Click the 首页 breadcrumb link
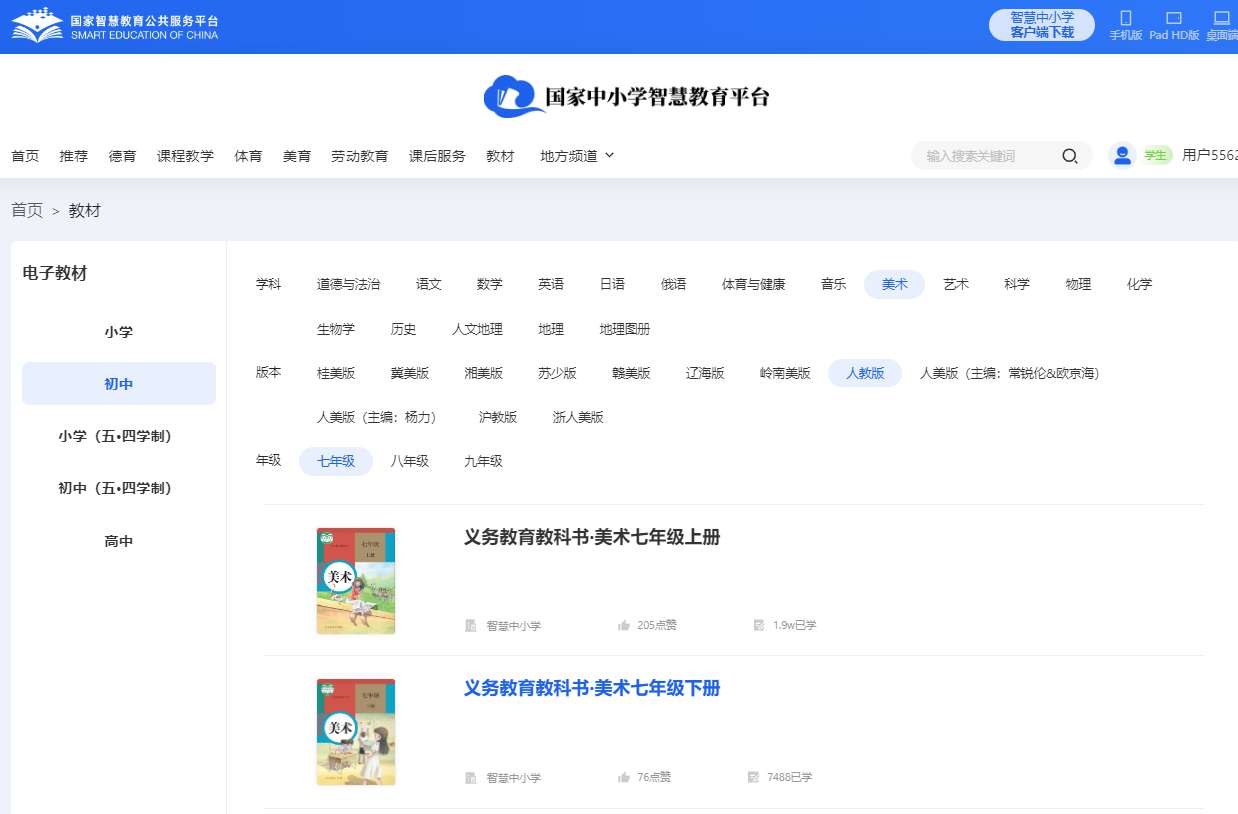 [x=27, y=210]
